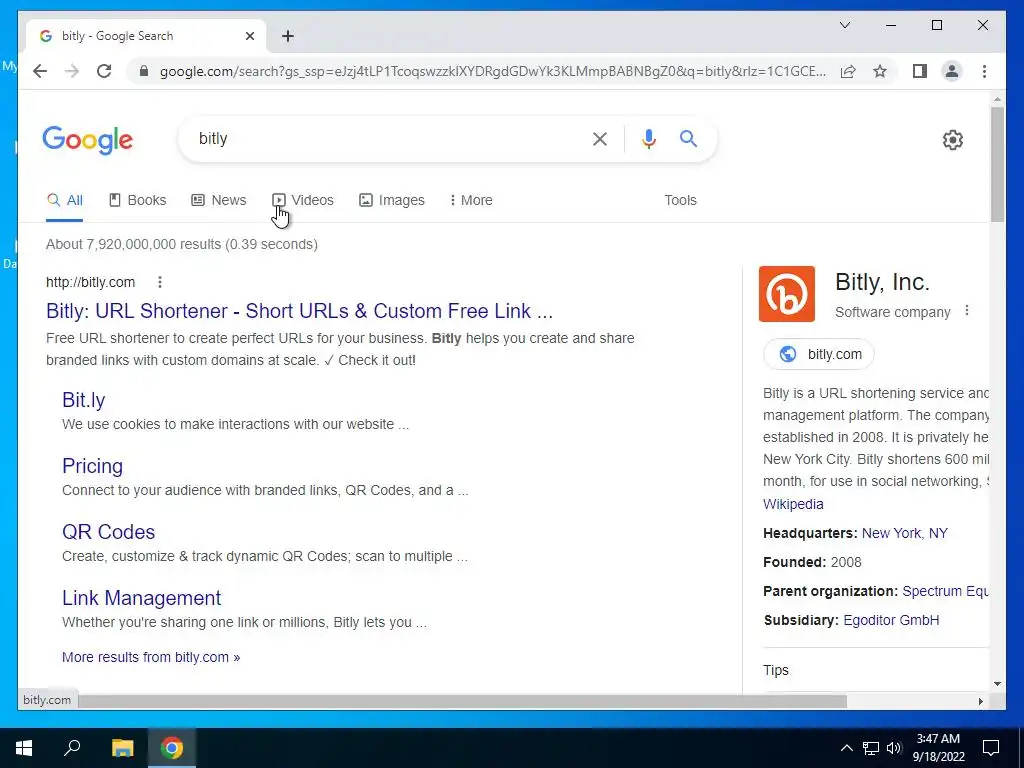Image resolution: width=1024 pixels, height=768 pixels.
Task: Open Windows taskbar search
Action: (x=72, y=747)
